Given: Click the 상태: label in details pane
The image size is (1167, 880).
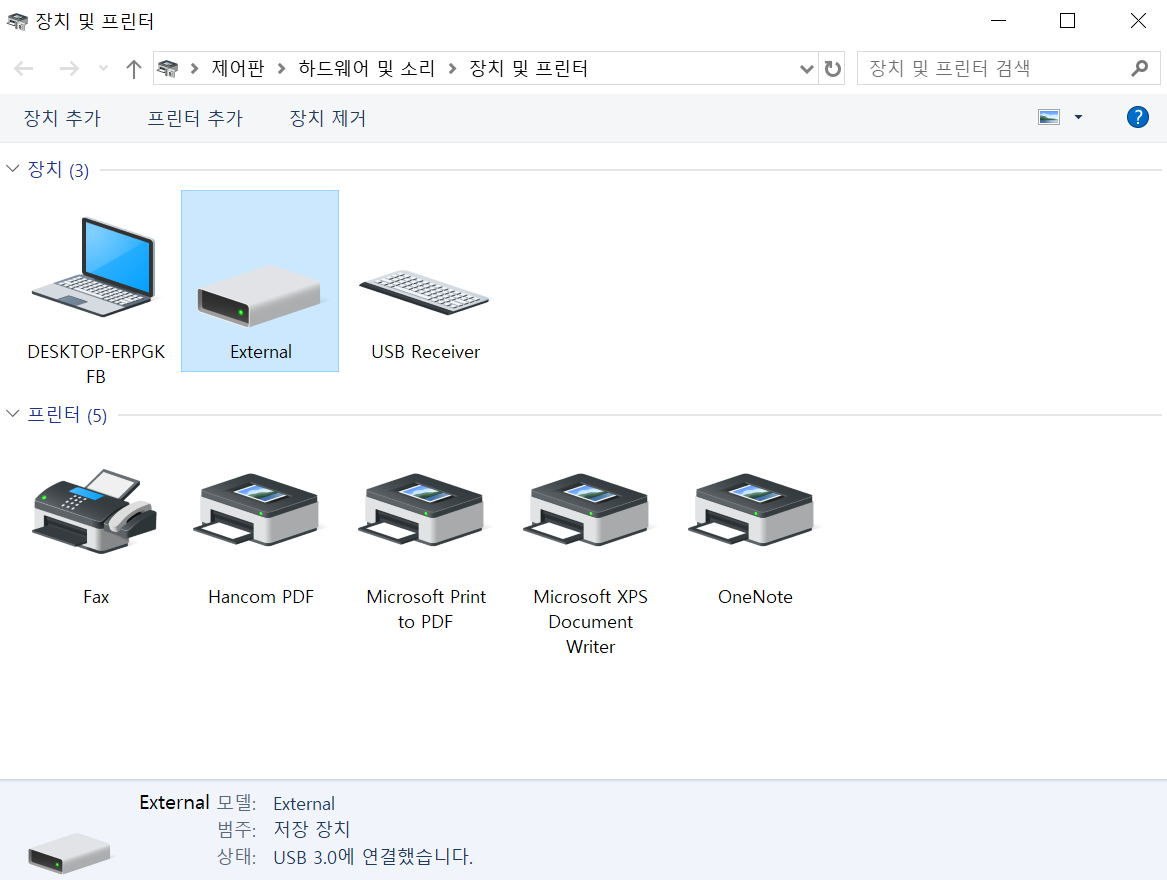Looking at the screenshot, I should point(237,857).
